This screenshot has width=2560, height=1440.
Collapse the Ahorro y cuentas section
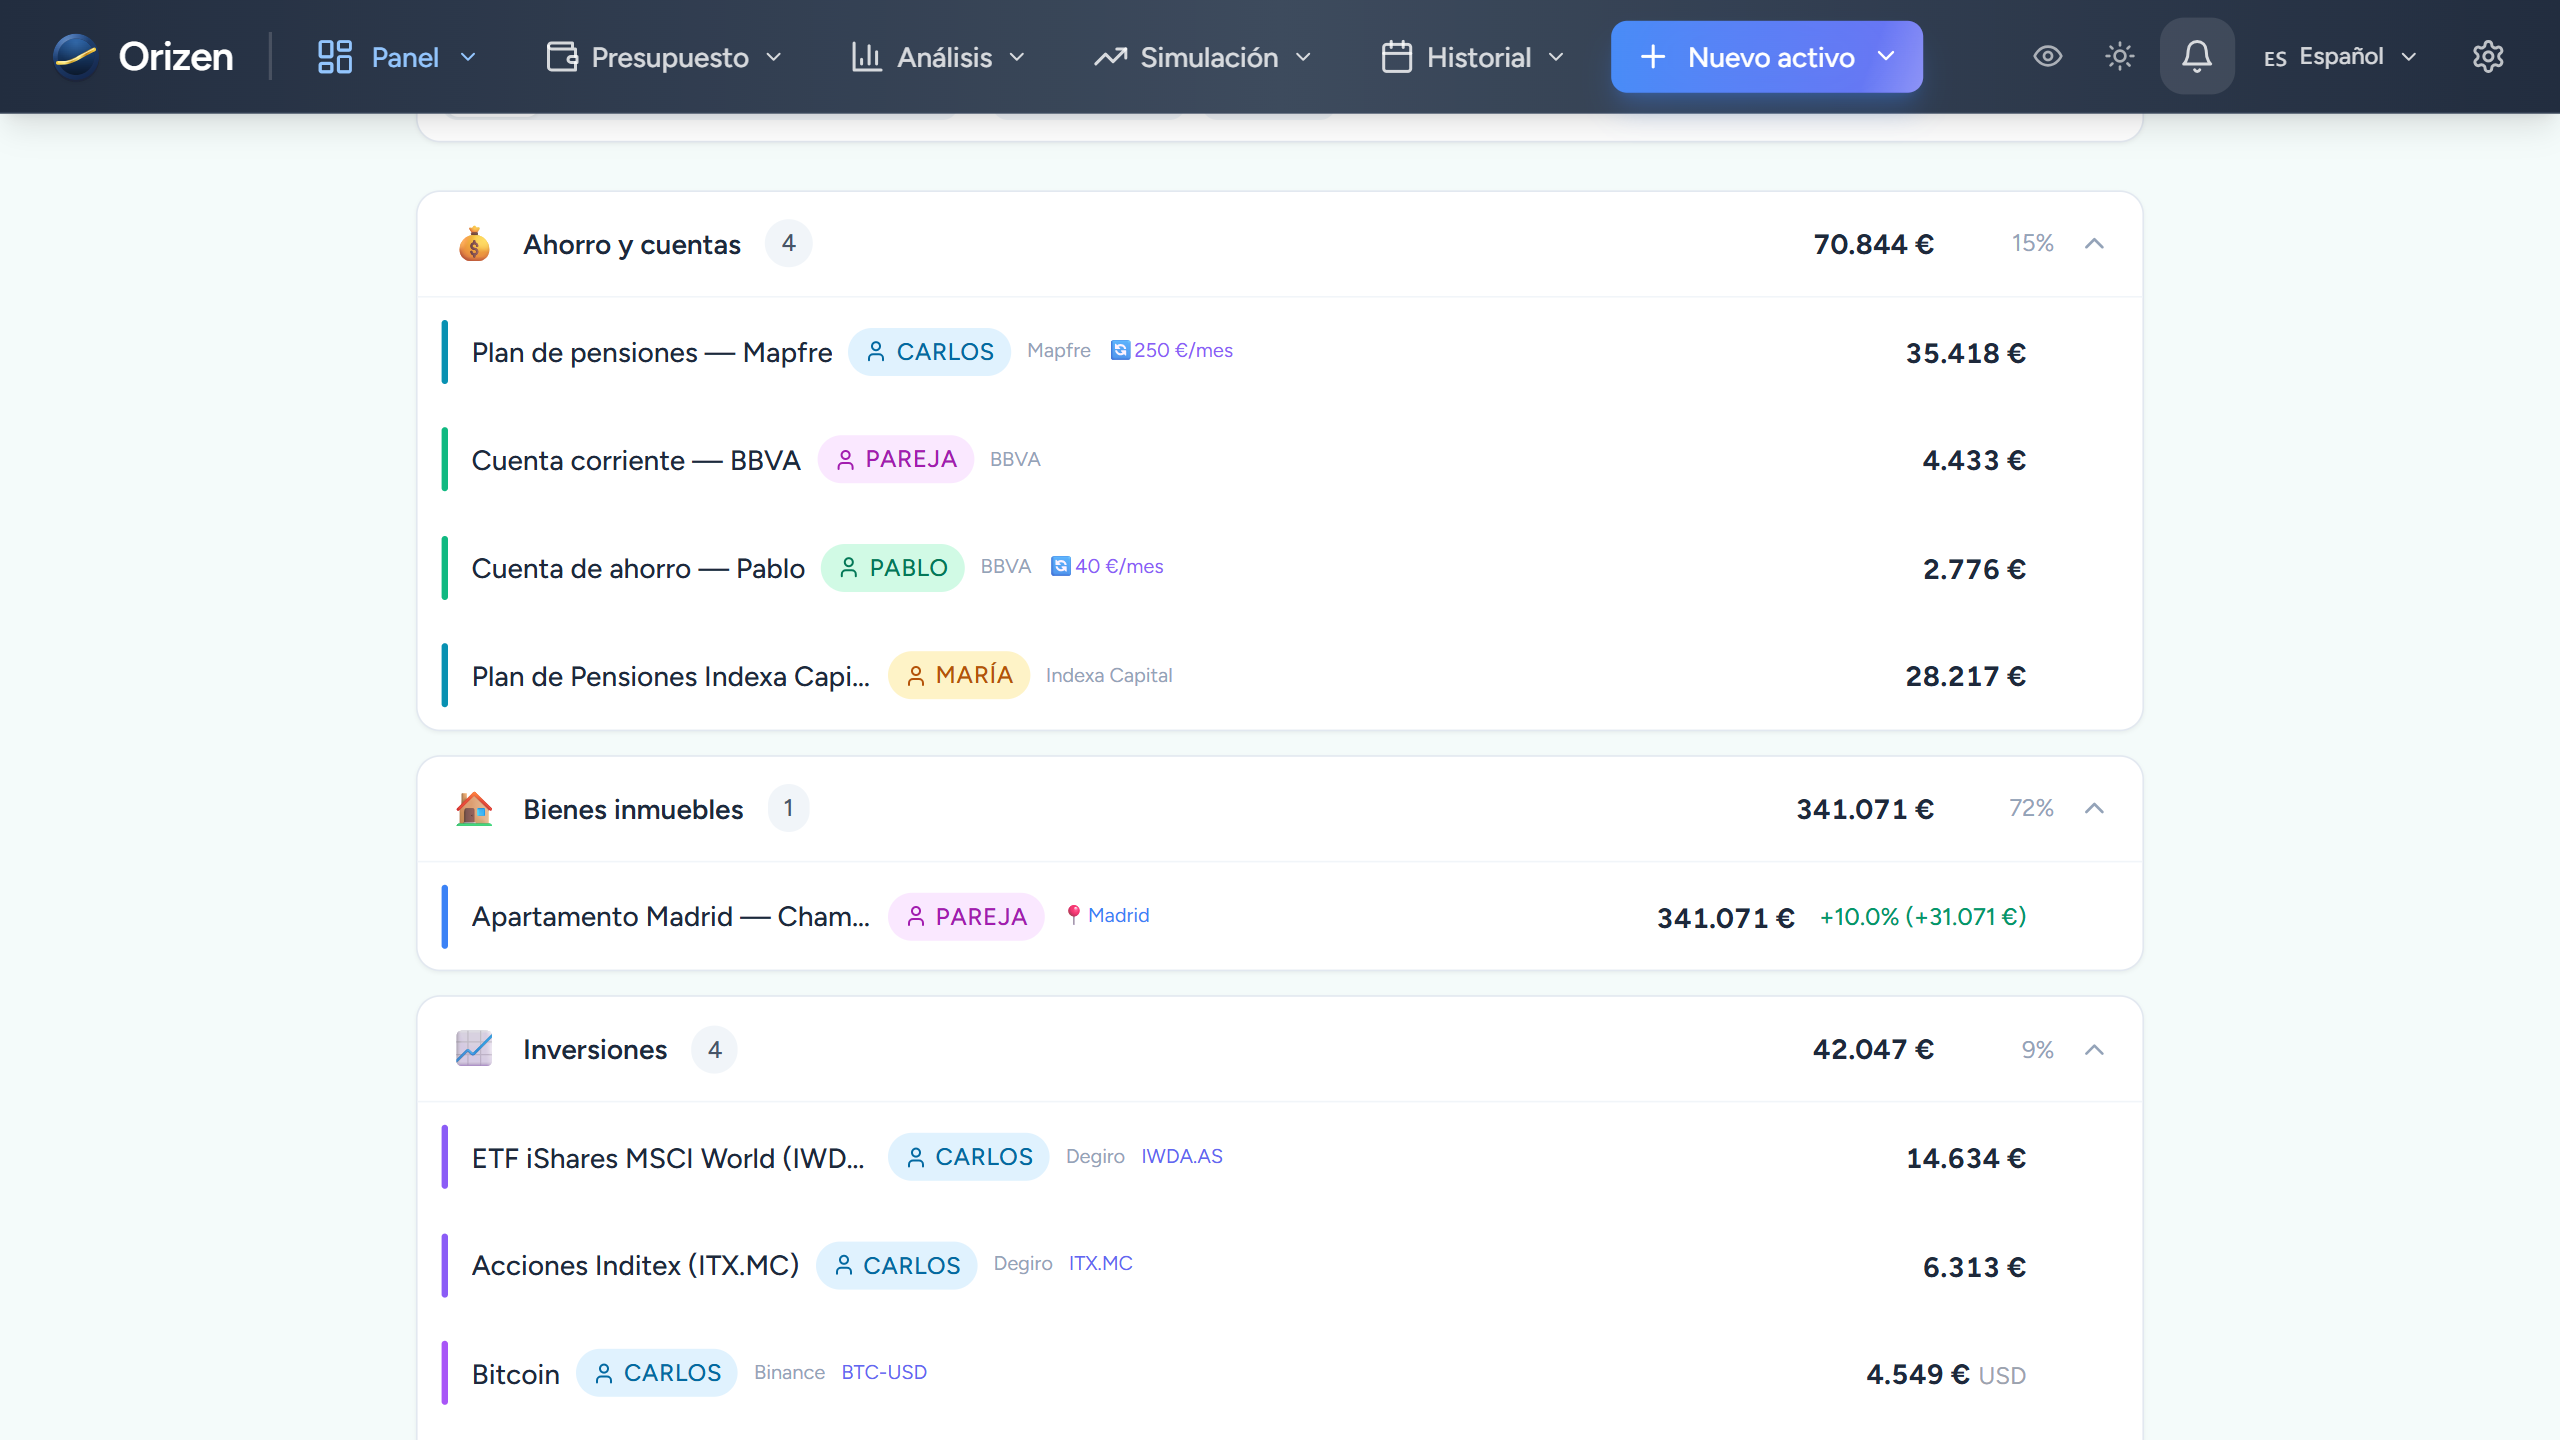(2094, 244)
